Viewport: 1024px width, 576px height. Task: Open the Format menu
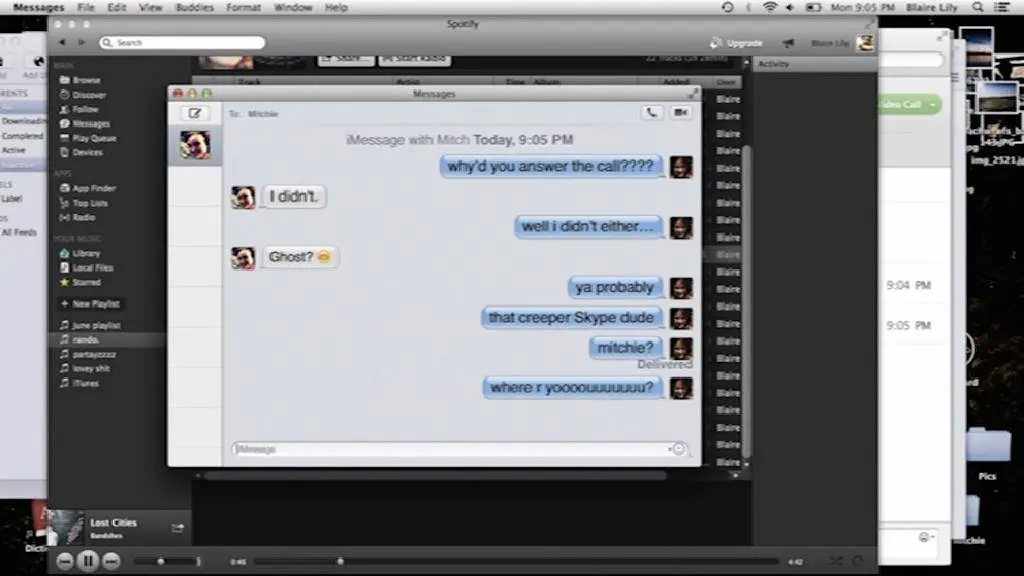pyautogui.click(x=244, y=7)
